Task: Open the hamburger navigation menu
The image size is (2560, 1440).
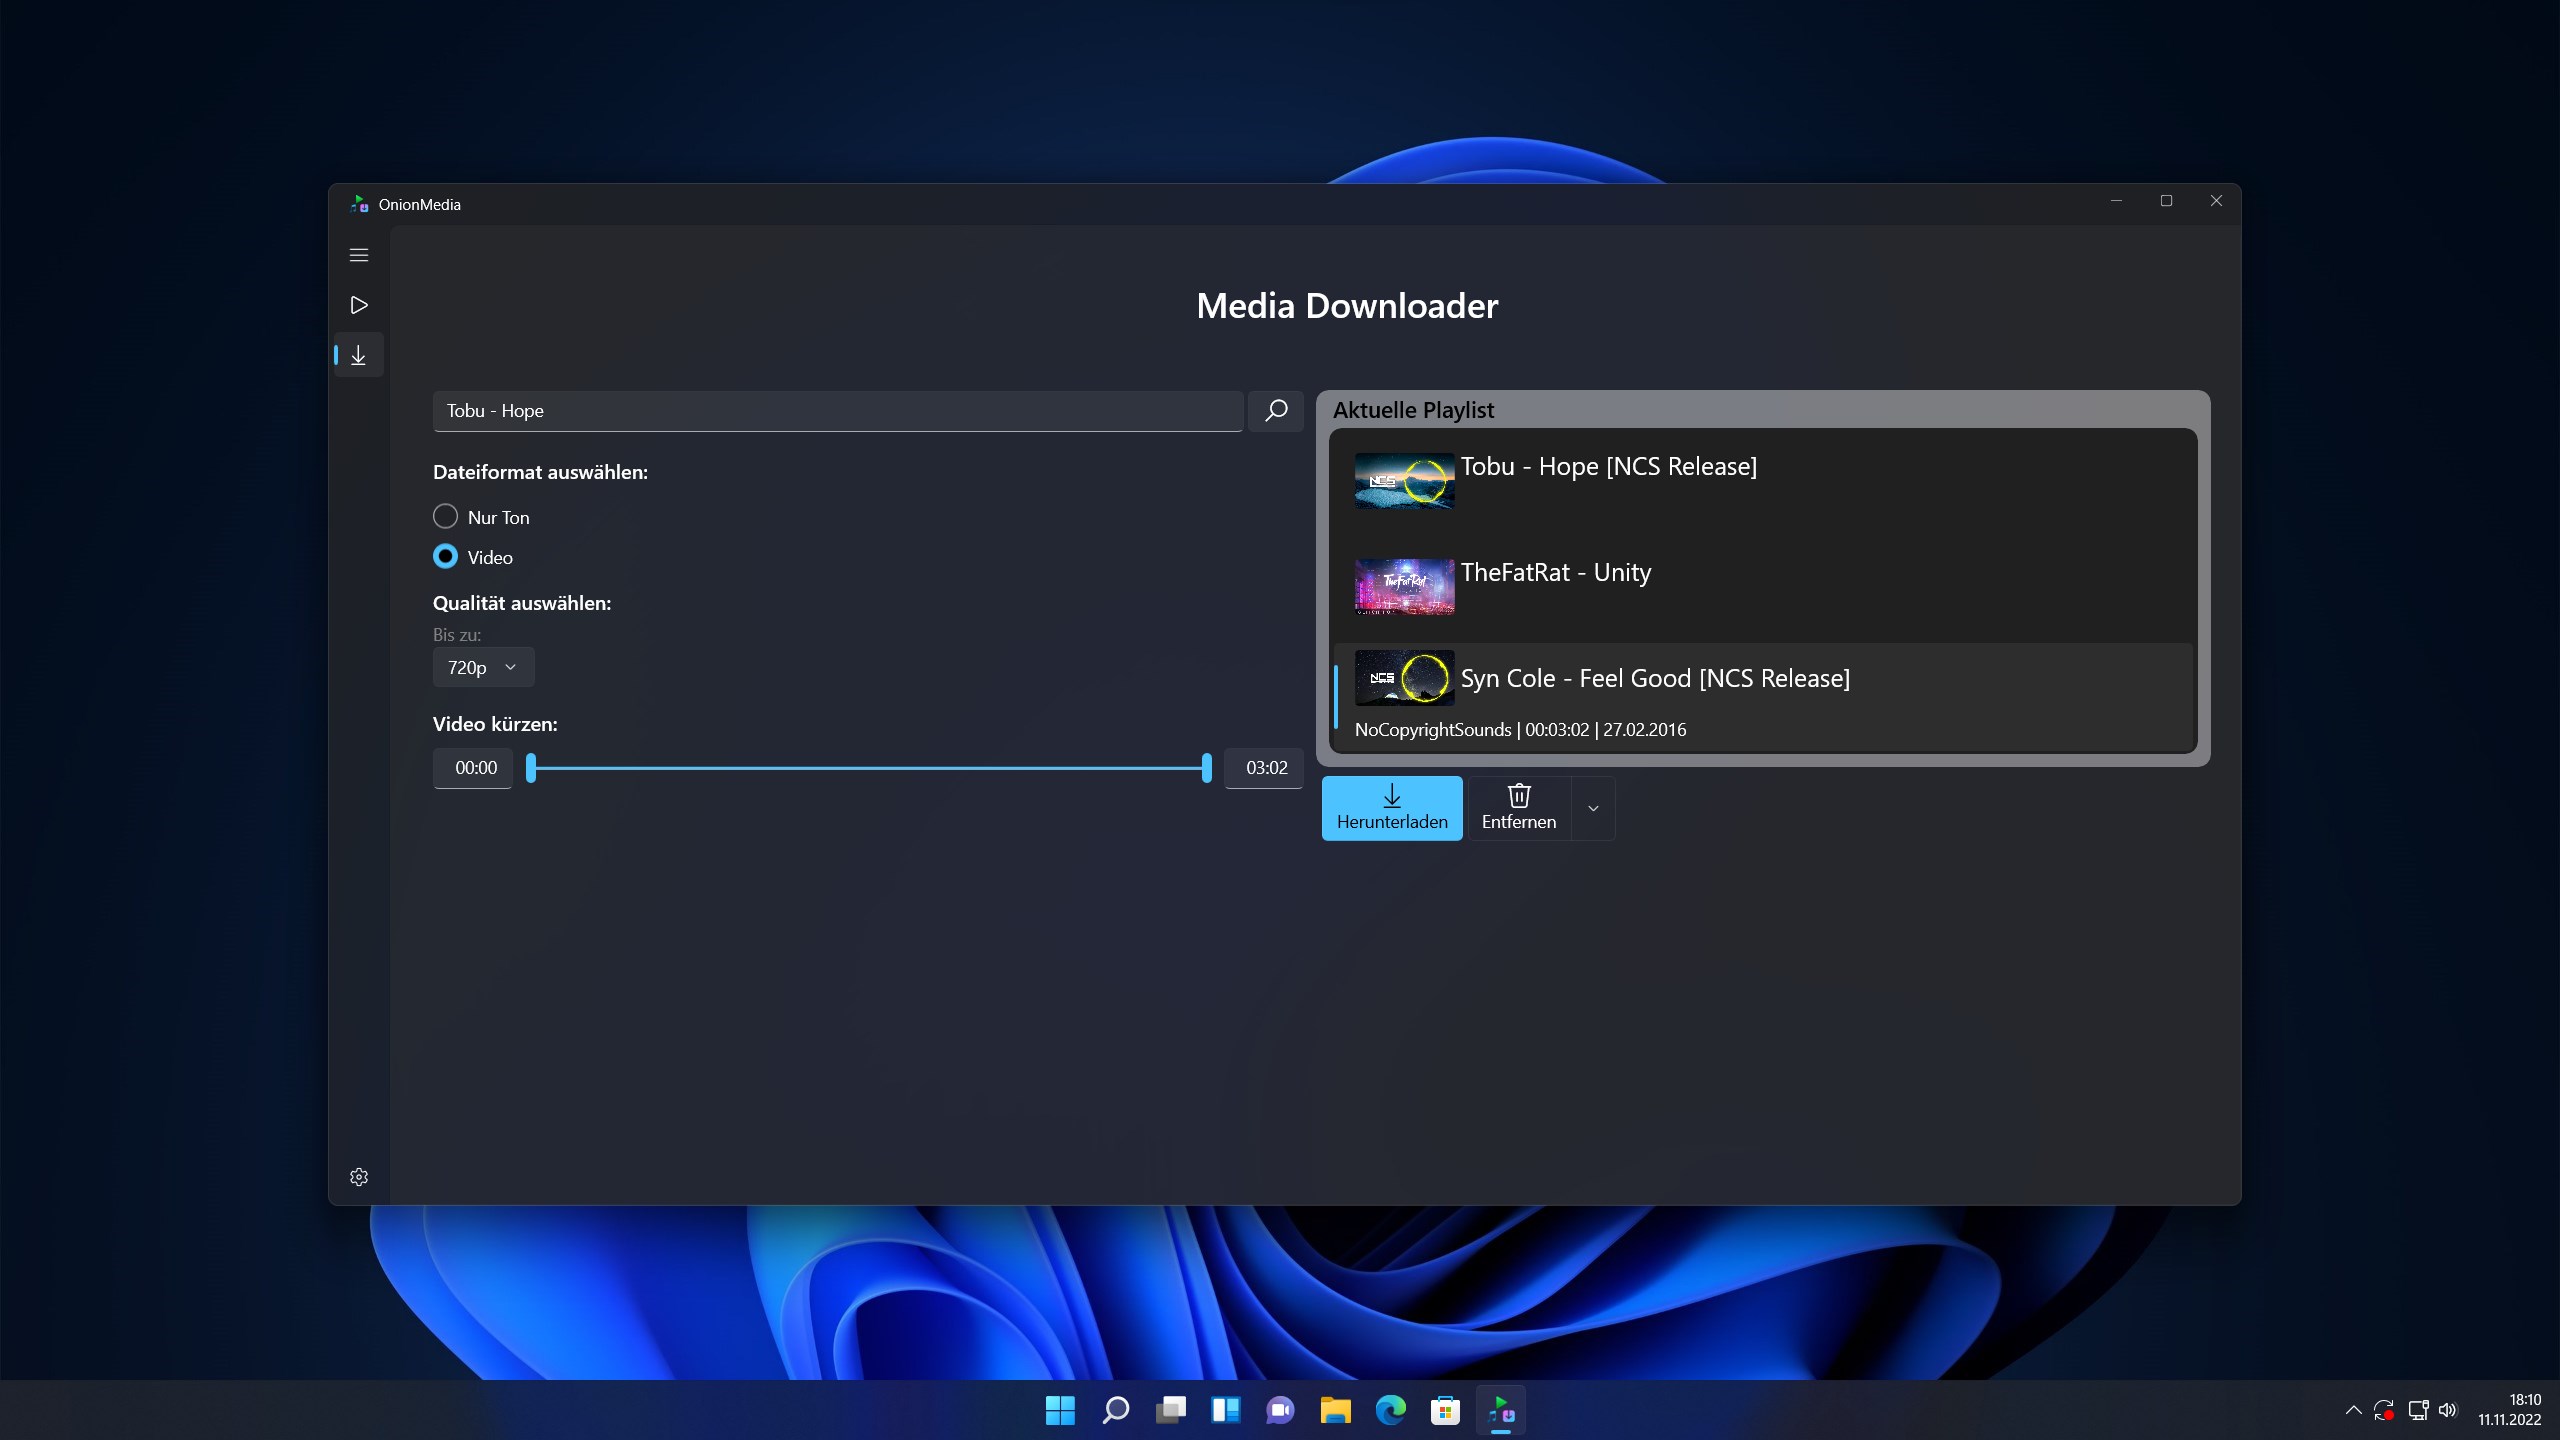Action: click(x=359, y=255)
